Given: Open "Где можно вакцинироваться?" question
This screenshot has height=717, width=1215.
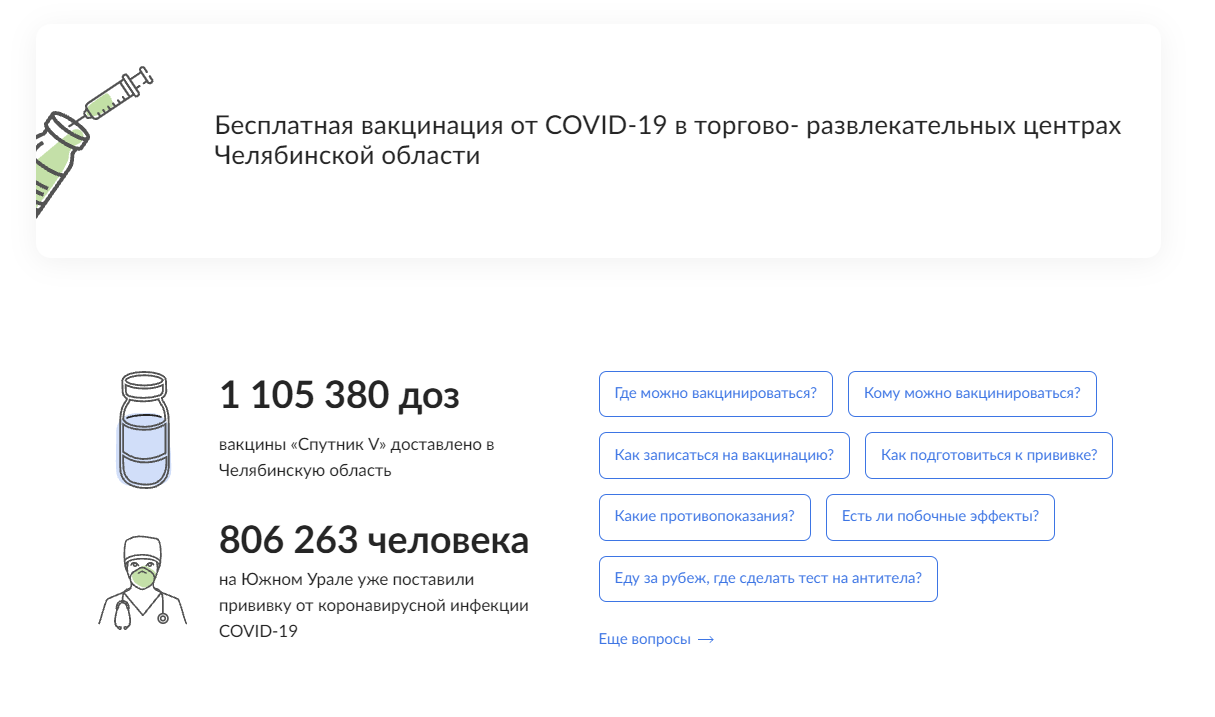Looking at the screenshot, I should pos(715,394).
